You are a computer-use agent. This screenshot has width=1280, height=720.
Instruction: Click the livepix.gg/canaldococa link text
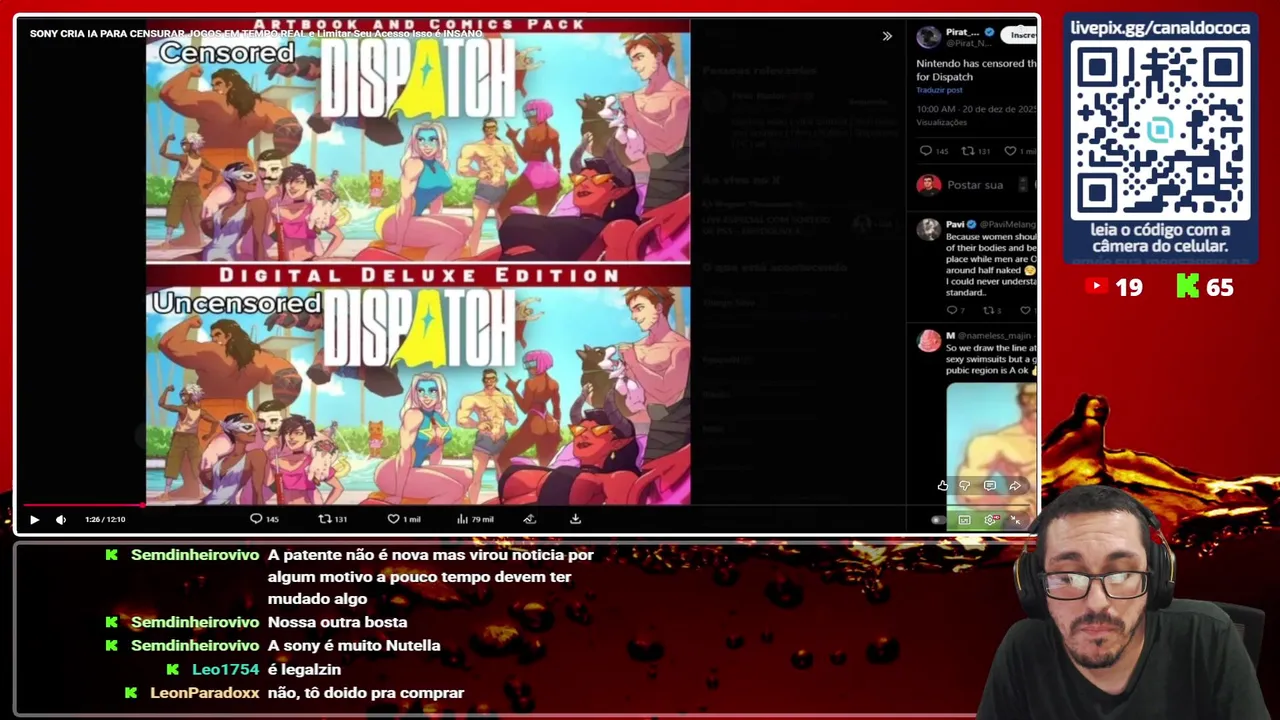tap(1160, 28)
